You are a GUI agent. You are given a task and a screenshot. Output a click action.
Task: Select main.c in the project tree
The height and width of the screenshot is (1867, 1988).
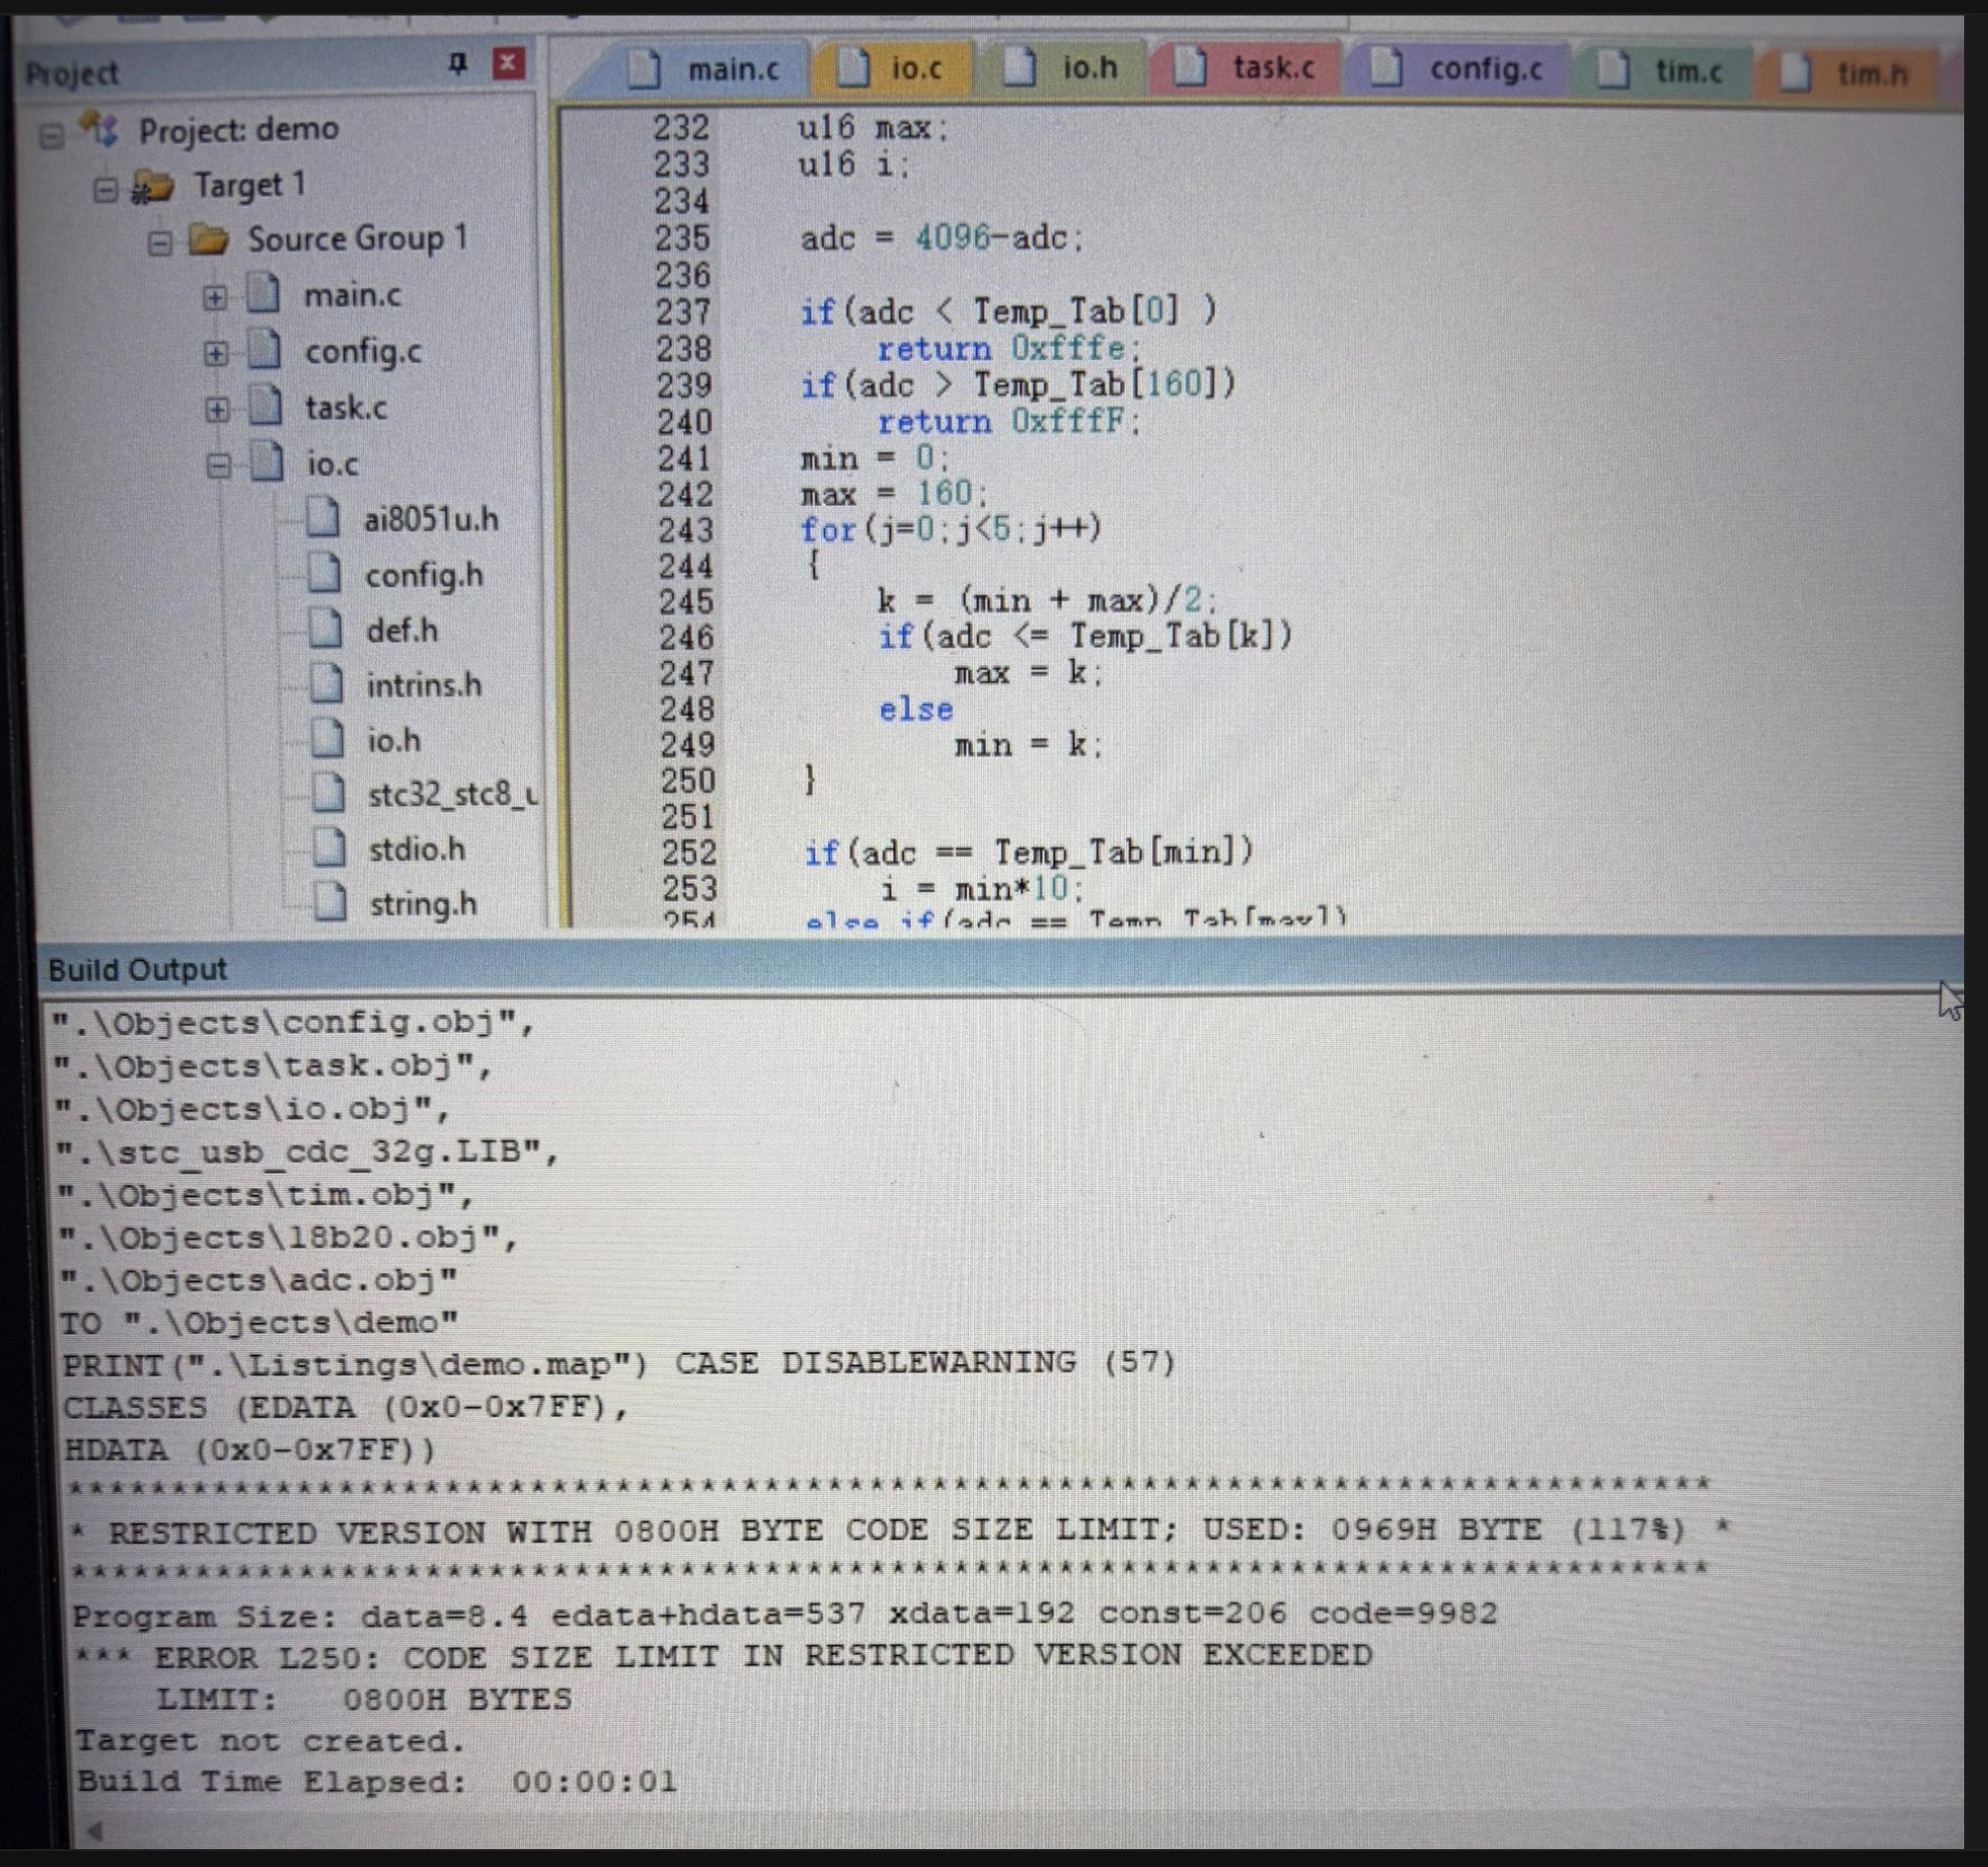(352, 296)
